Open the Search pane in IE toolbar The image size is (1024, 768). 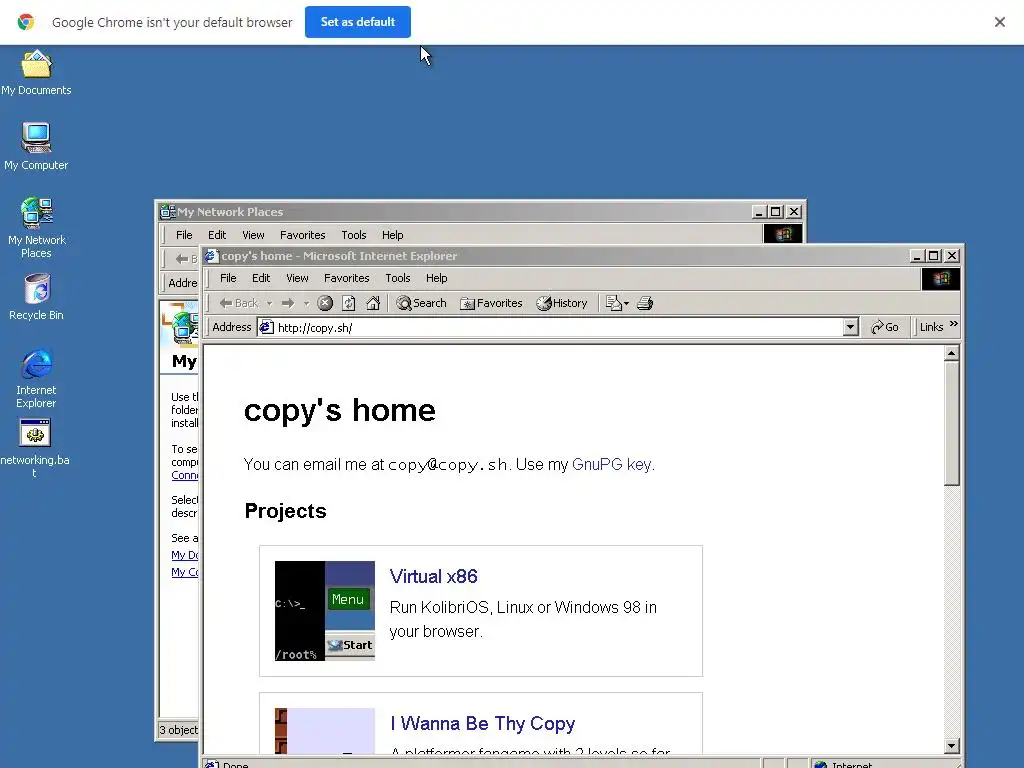pyautogui.click(x=422, y=303)
